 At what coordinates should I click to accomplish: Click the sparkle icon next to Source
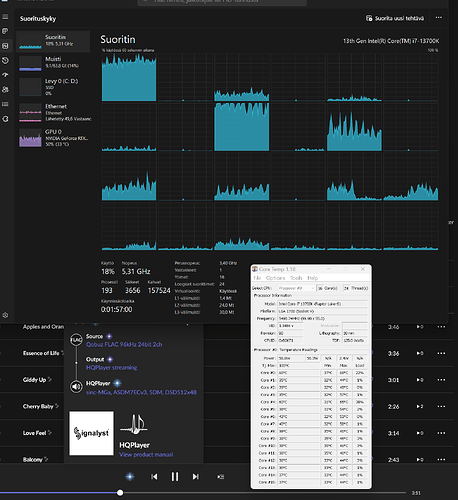(109, 336)
